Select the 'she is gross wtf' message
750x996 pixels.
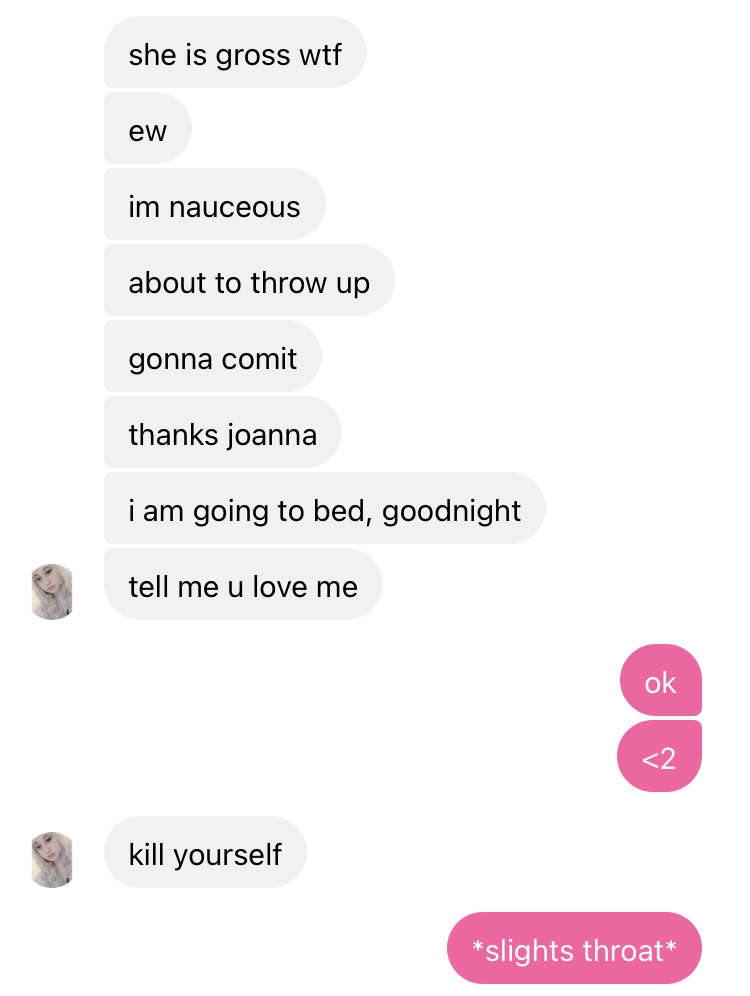pos(235,52)
